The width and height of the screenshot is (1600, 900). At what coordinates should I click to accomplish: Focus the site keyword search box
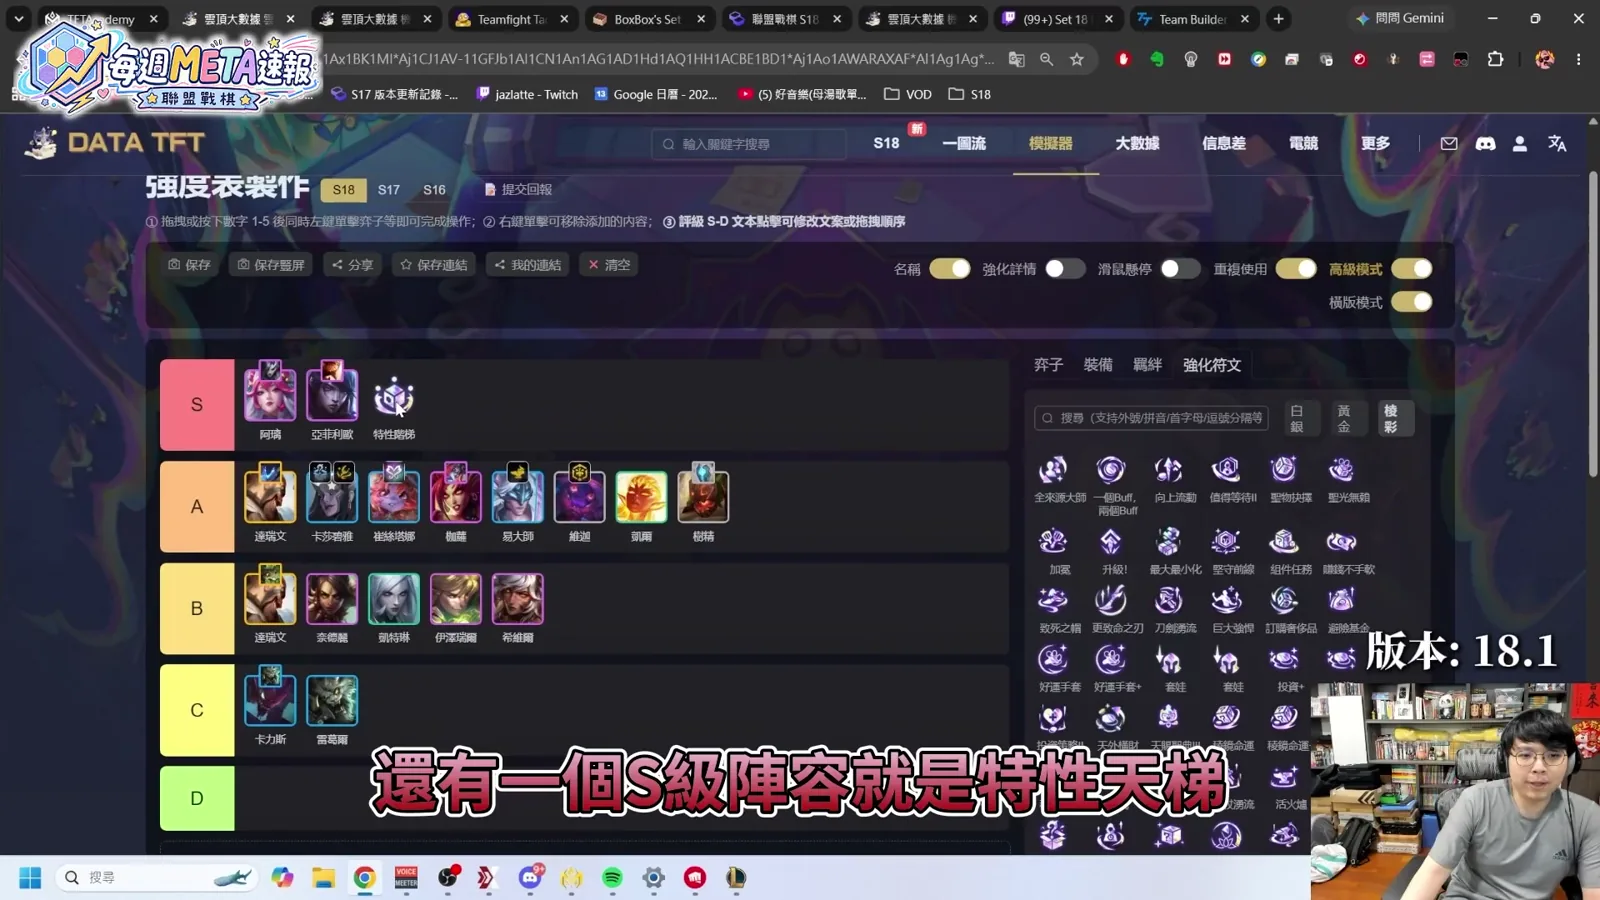[x=750, y=144]
